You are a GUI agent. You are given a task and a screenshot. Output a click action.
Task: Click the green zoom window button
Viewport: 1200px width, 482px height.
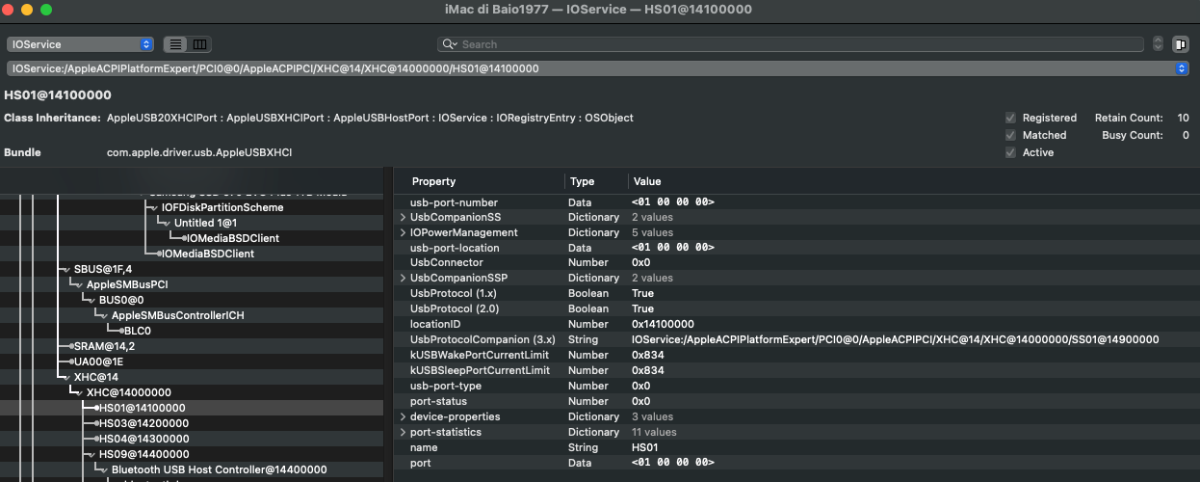tap(47, 10)
